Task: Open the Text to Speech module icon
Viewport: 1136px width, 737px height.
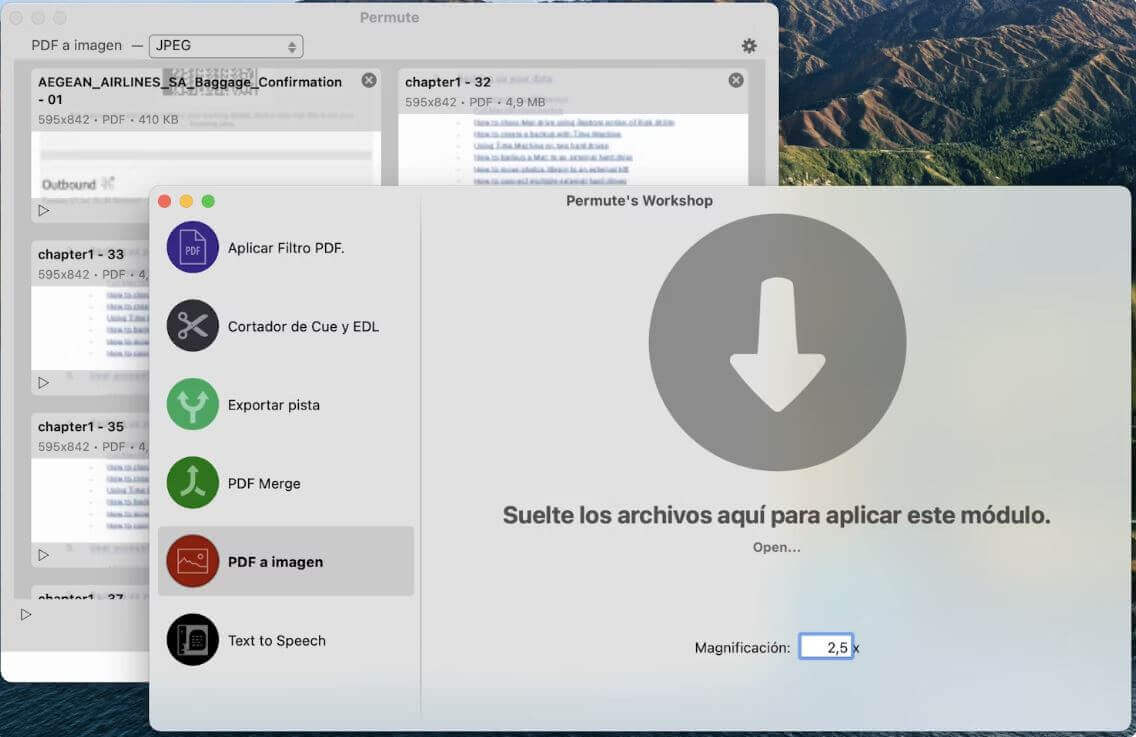Action: click(192, 640)
